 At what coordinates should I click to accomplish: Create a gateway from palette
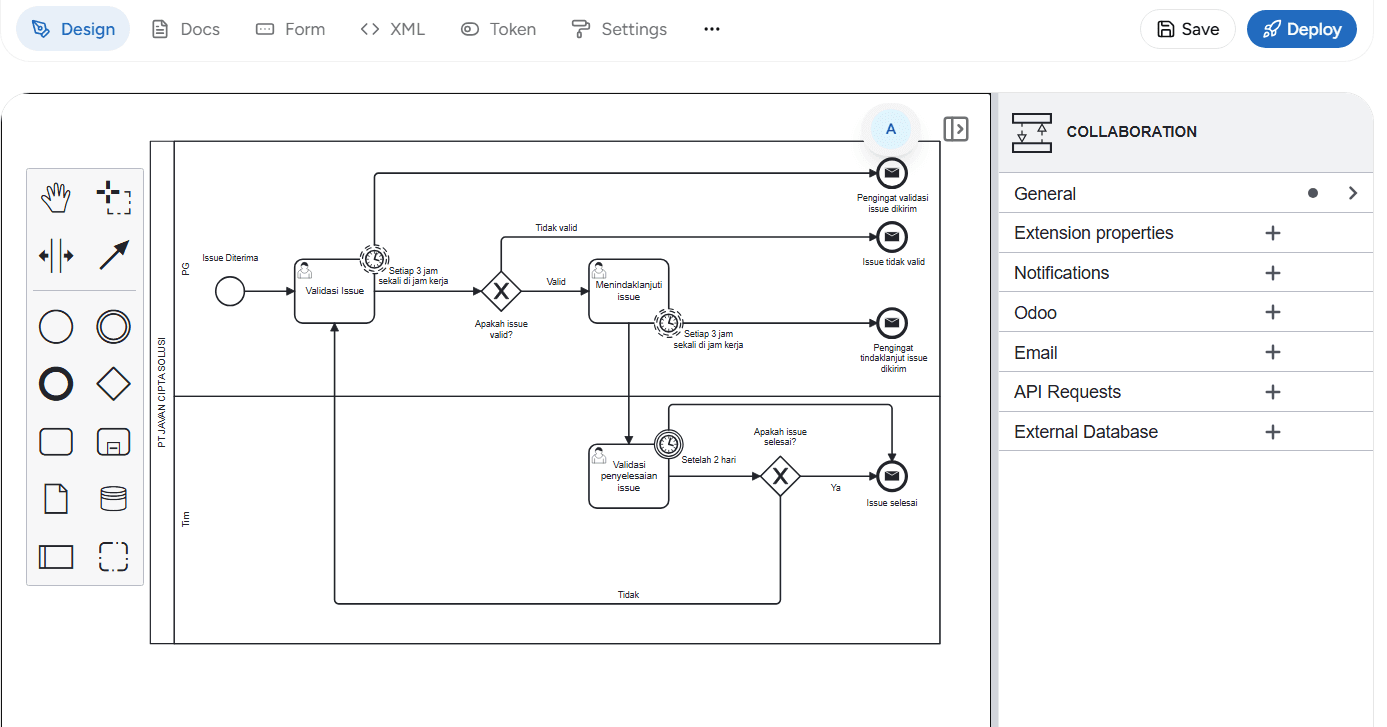coord(114,384)
